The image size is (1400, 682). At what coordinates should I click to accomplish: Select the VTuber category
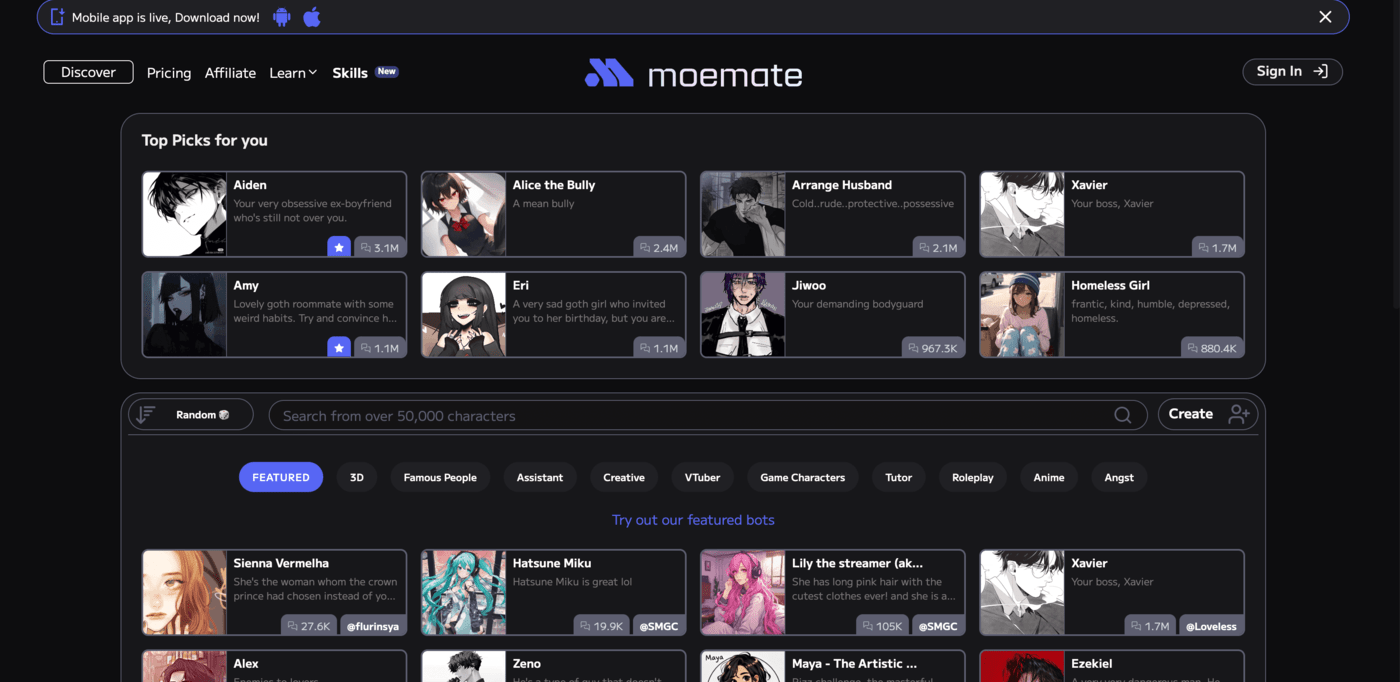tap(702, 477)
